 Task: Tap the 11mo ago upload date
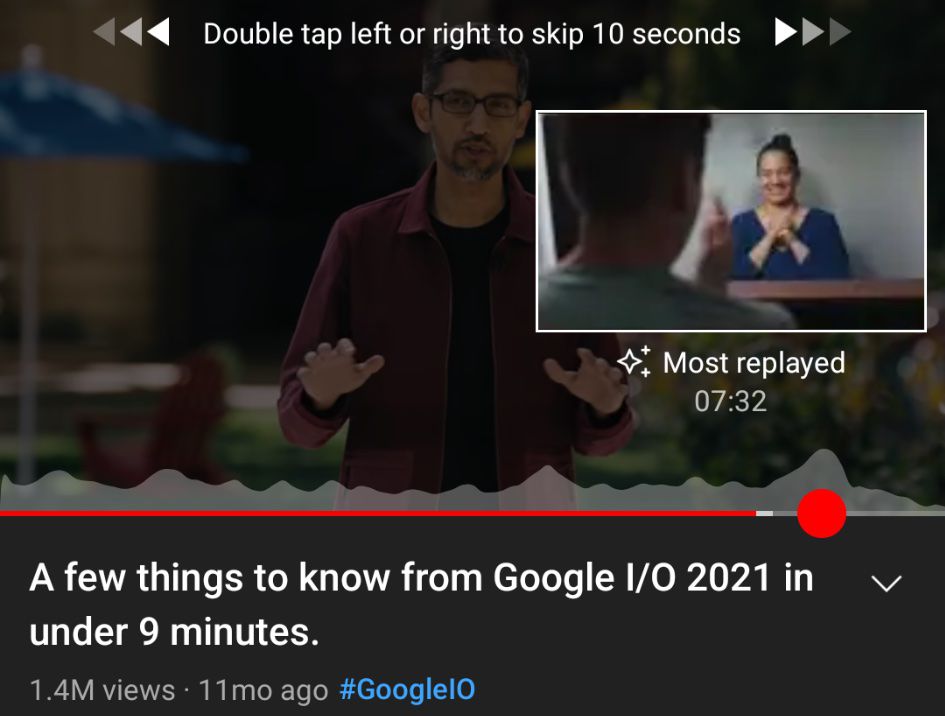point(263,689)
